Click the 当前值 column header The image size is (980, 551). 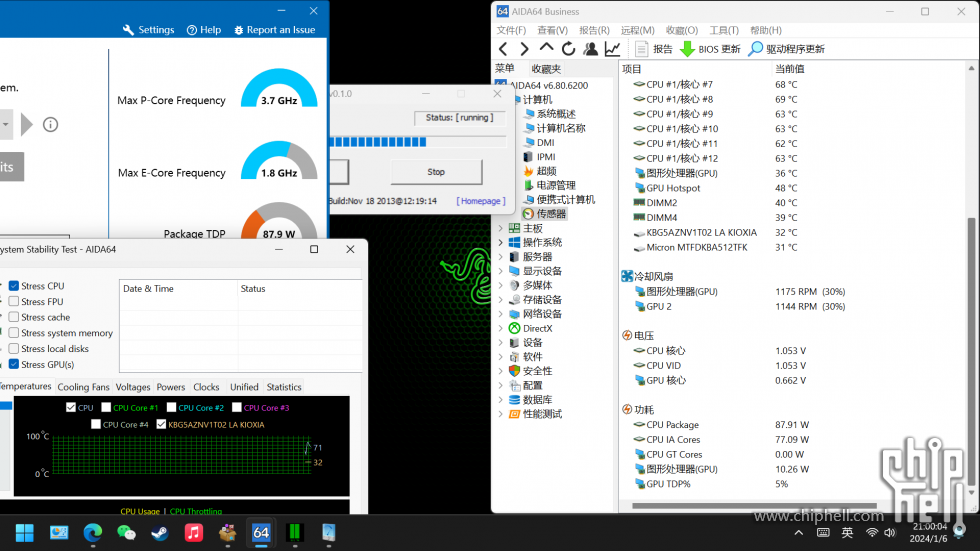pos(789,69)
